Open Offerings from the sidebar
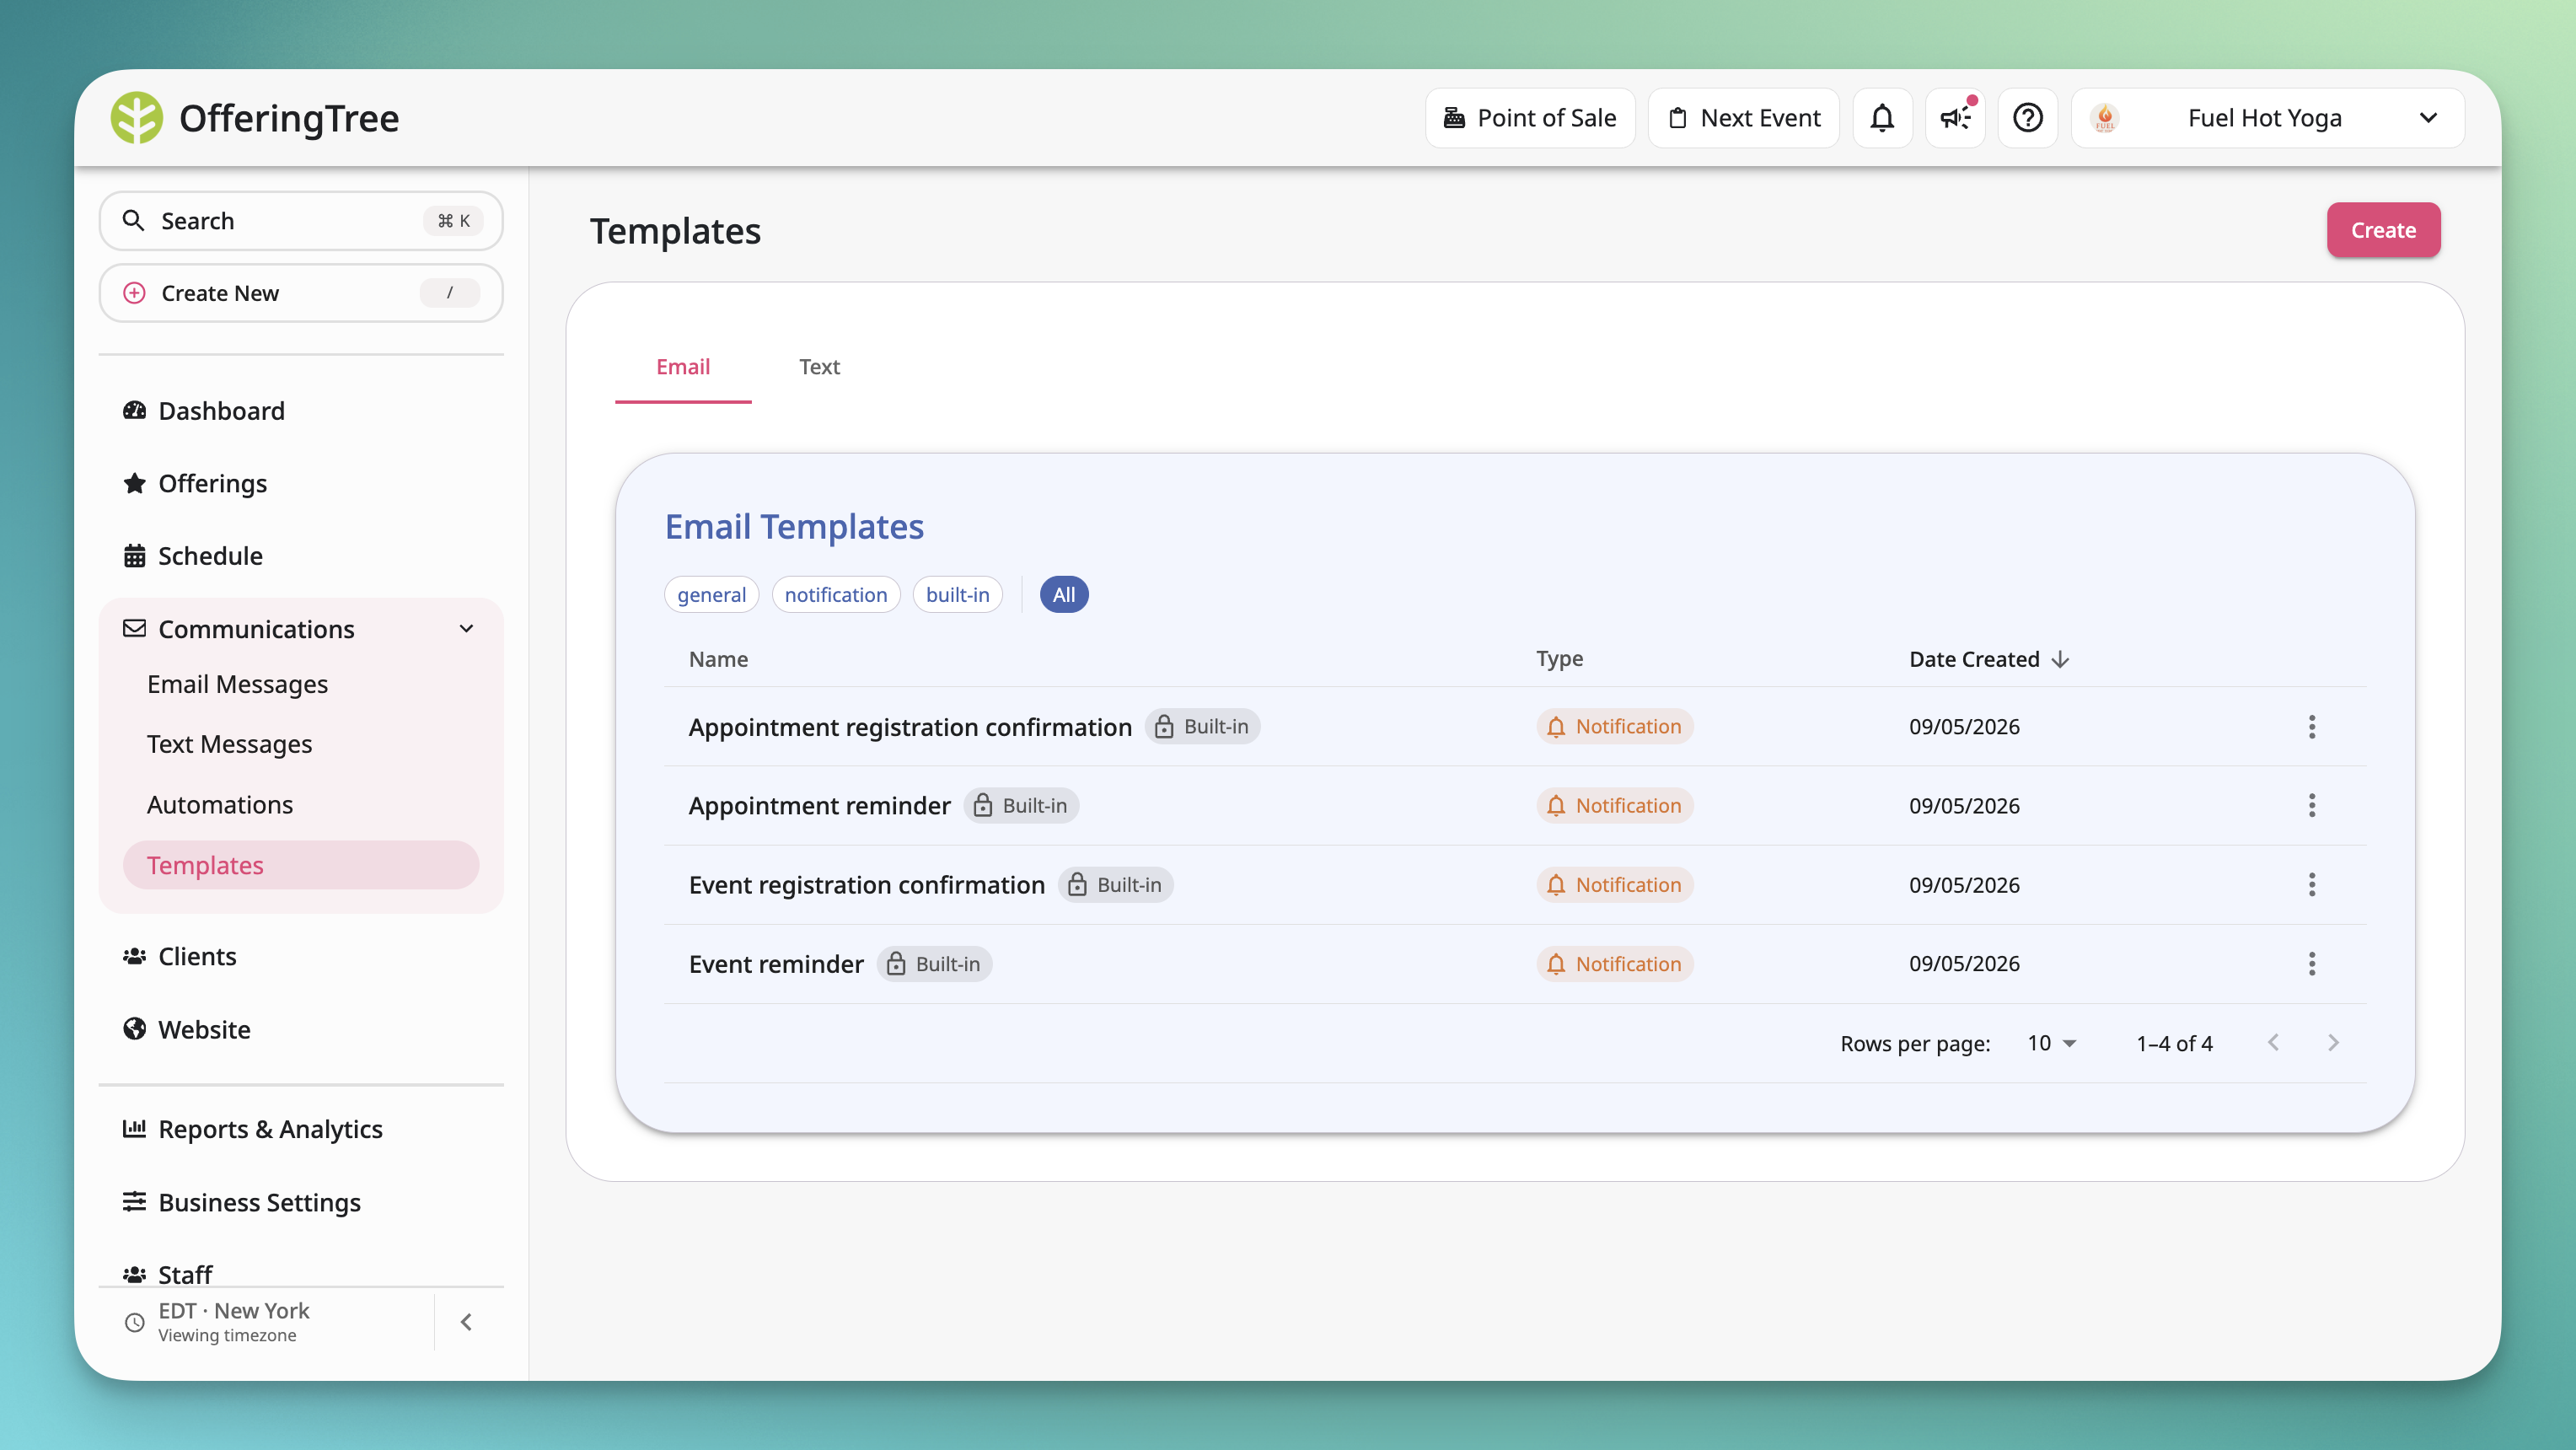This screenshot has height=1450, width=2576. (300, 484)
